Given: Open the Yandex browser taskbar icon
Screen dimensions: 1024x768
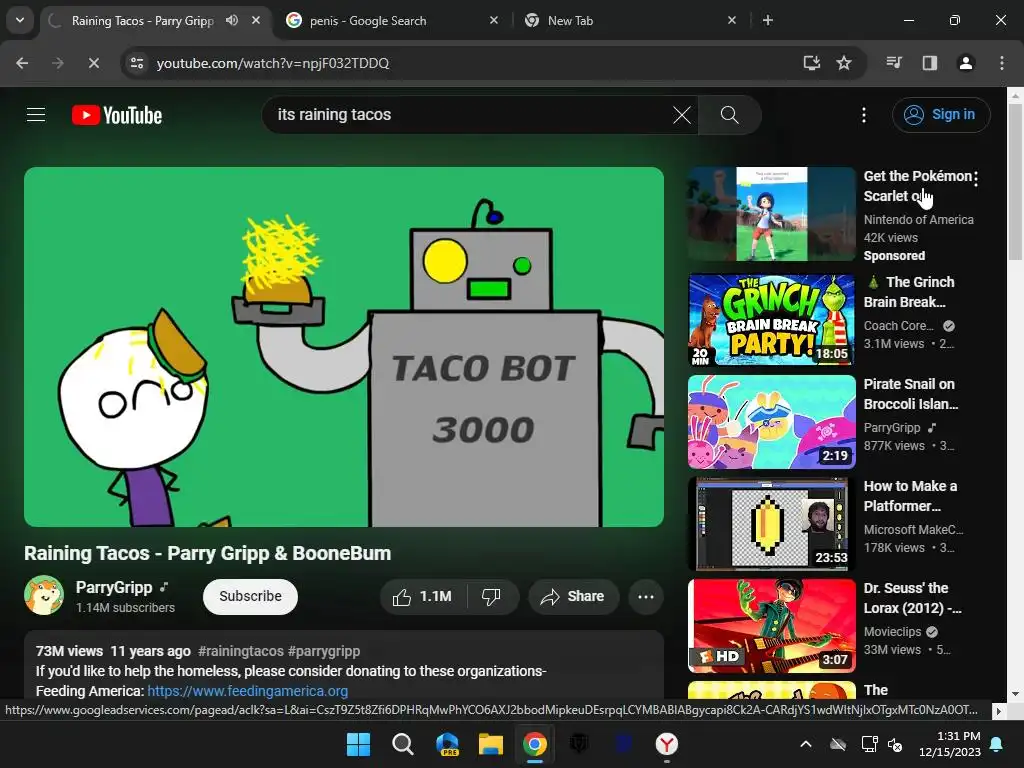Looking at the screenshot, I should [x=667, y=744].
